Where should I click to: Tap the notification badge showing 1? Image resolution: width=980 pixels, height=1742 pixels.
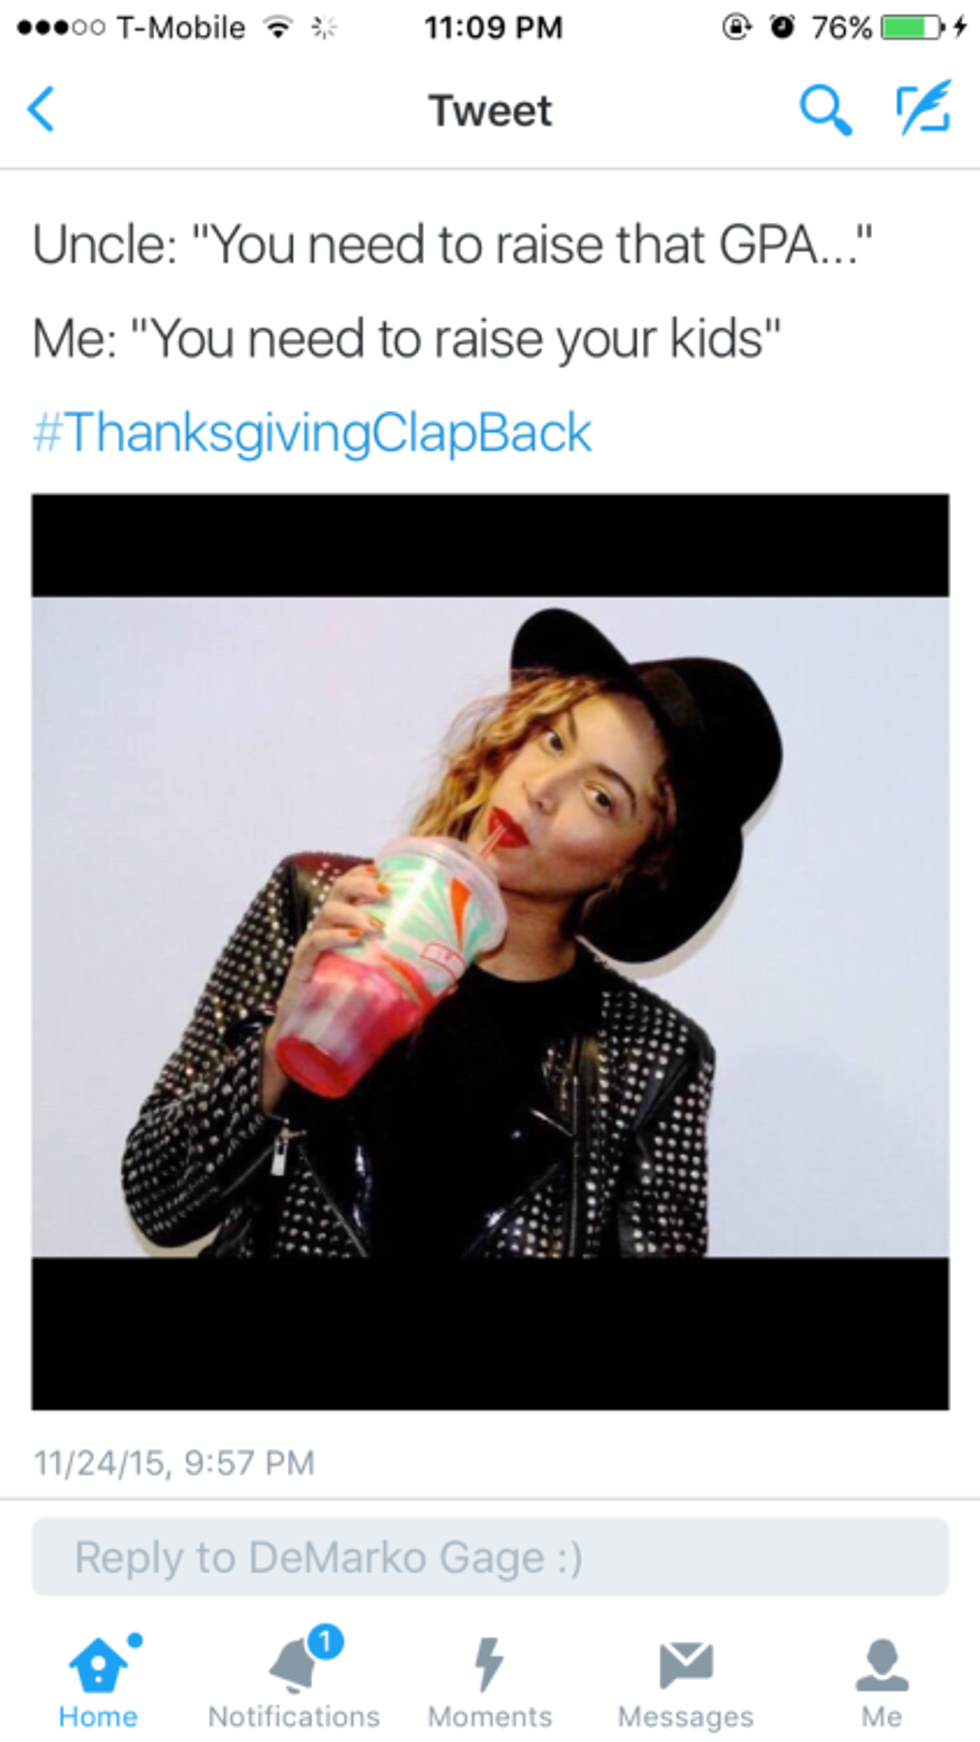(325, 1640)
